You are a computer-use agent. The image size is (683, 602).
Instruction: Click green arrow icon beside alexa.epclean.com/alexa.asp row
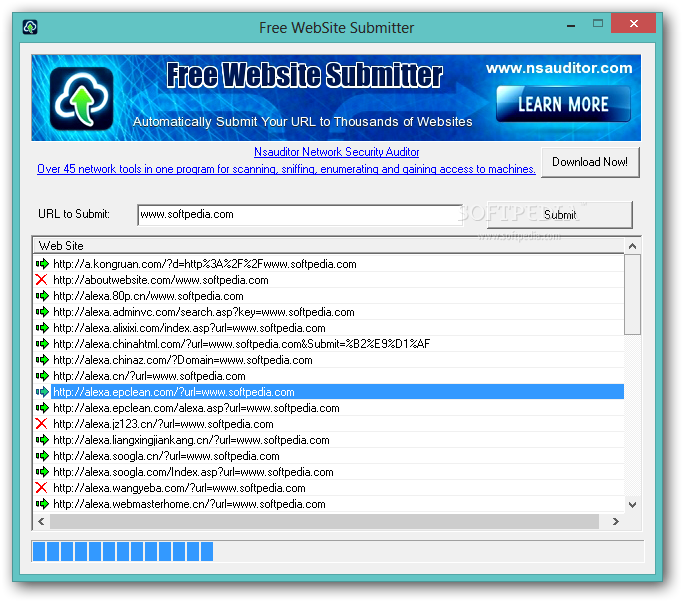tap(42, 408)
